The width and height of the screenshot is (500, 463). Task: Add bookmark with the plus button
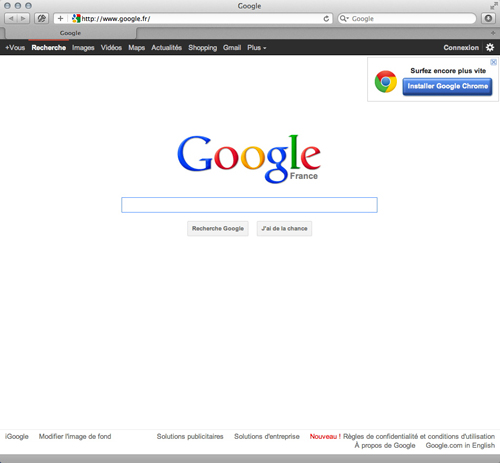point(60,18)
